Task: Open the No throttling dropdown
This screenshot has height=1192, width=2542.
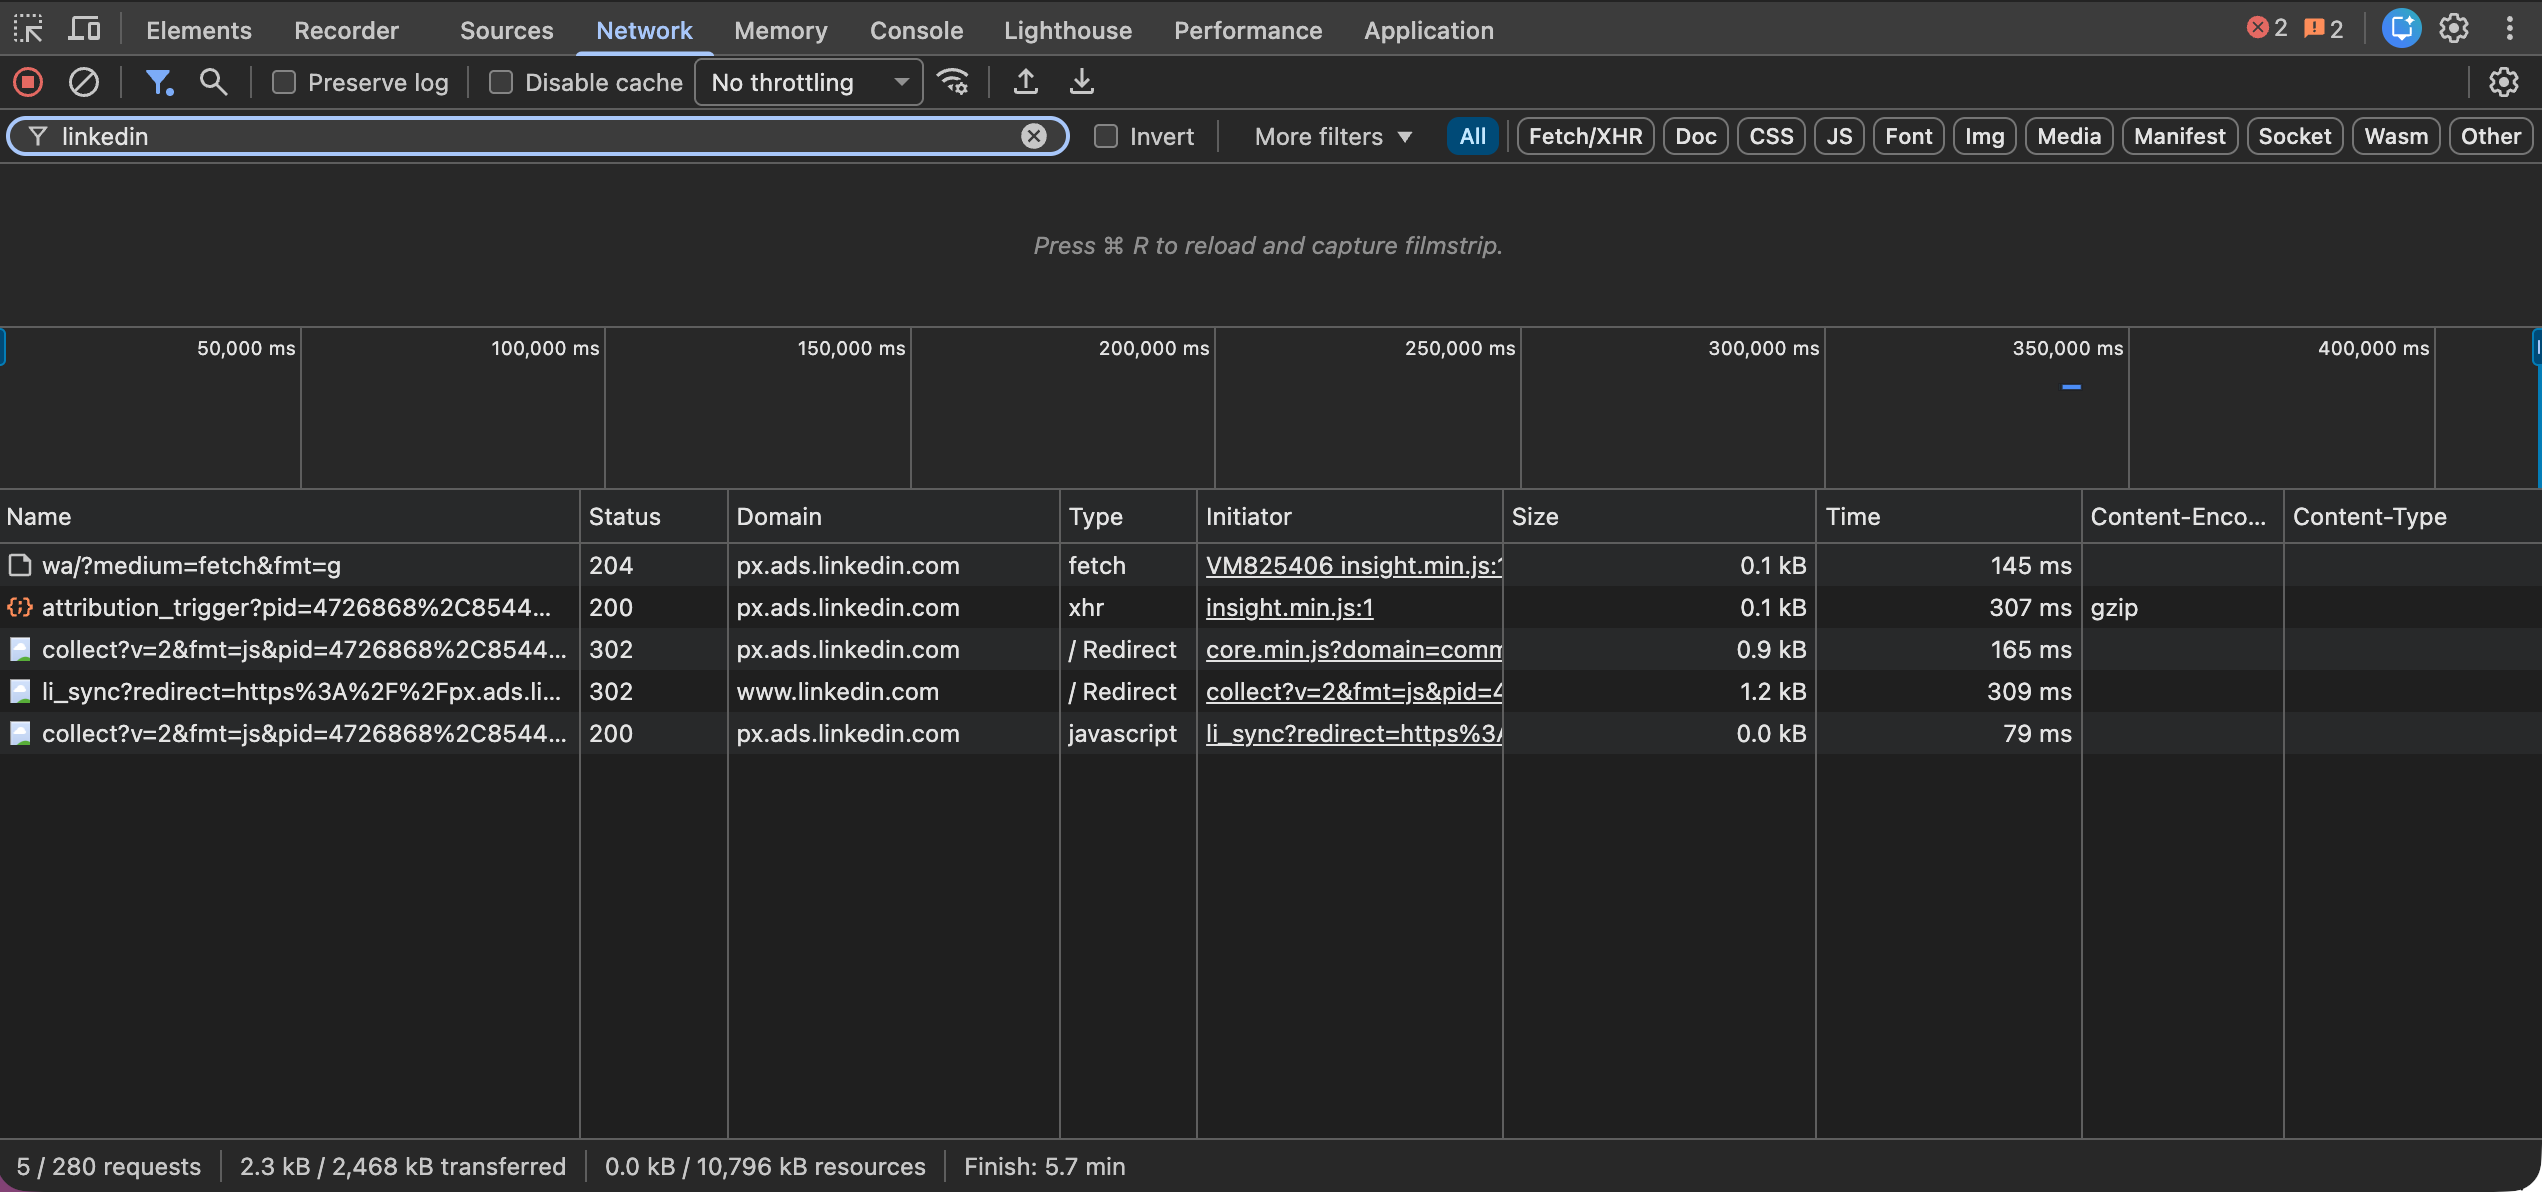Action: (807, 82)
